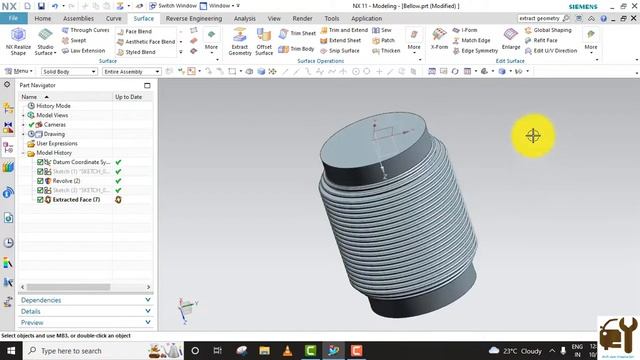Click Switch Window button
Screen dimensions: 640x360
tap(172, 6)
